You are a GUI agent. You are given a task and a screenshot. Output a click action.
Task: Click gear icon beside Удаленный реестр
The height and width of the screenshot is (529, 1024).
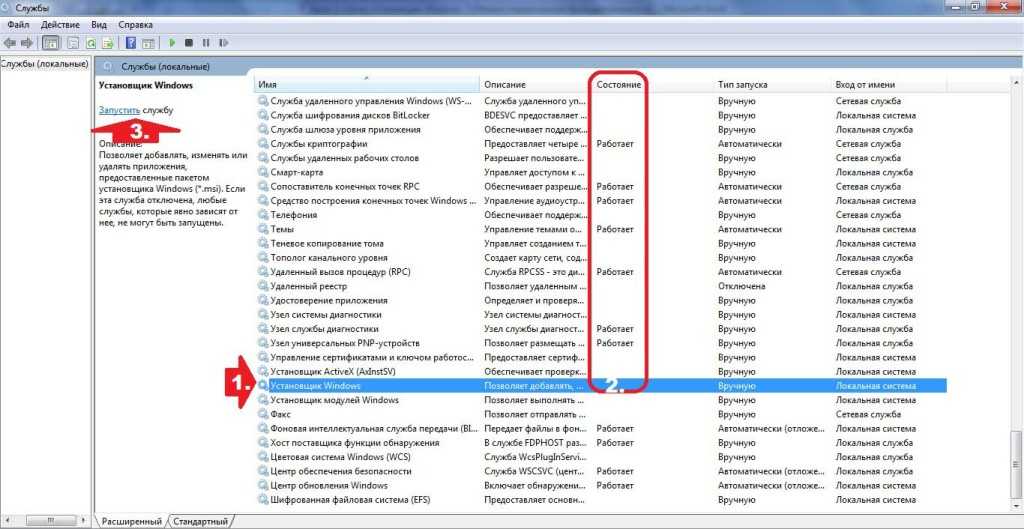pyautogui.click(x=263, y=286)
